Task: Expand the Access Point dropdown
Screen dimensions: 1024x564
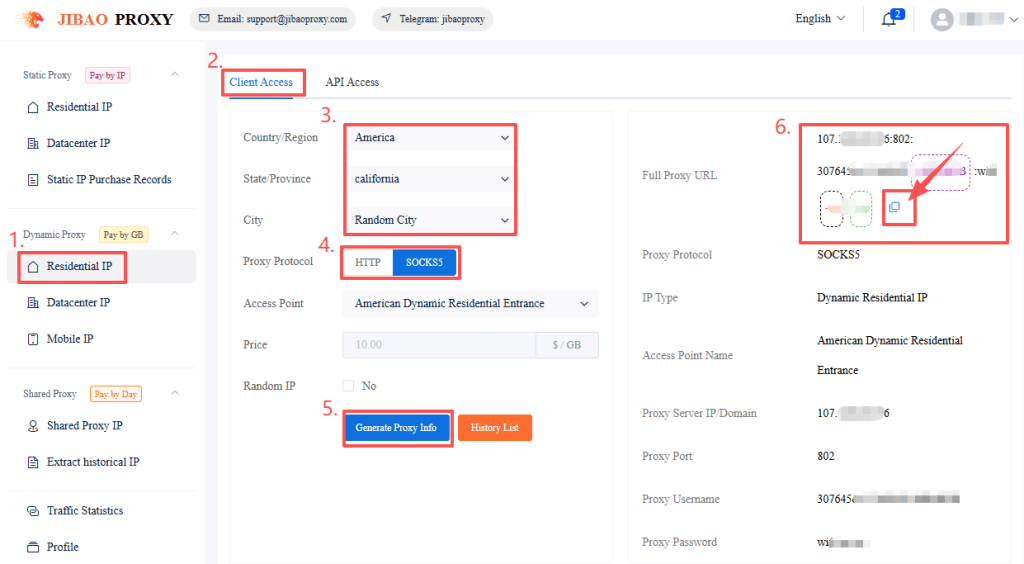Action: tap(470, 304)
